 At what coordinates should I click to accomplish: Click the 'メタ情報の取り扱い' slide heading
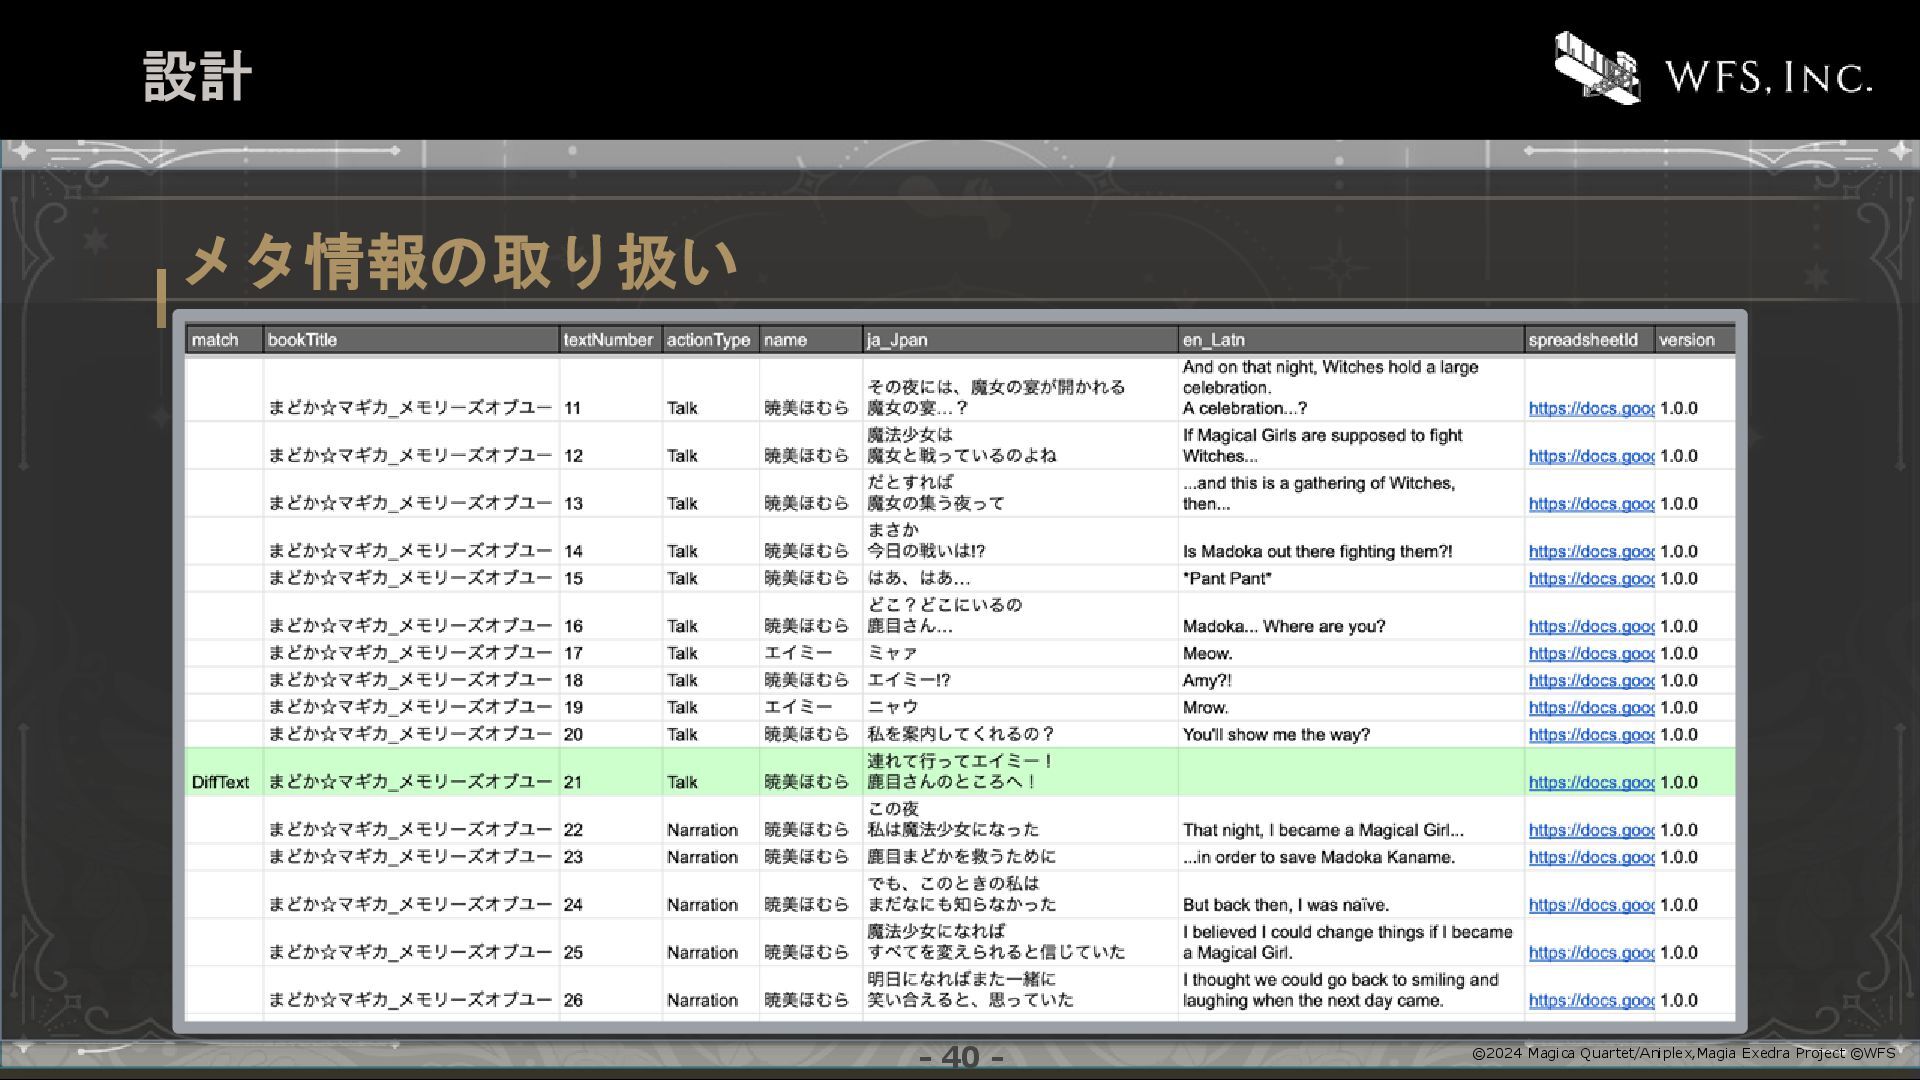point(461,262)
